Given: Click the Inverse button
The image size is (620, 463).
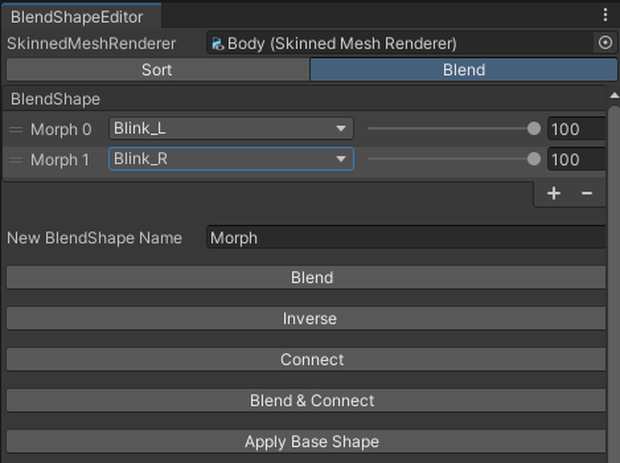Looking at the screenshot, I should 306,318.
